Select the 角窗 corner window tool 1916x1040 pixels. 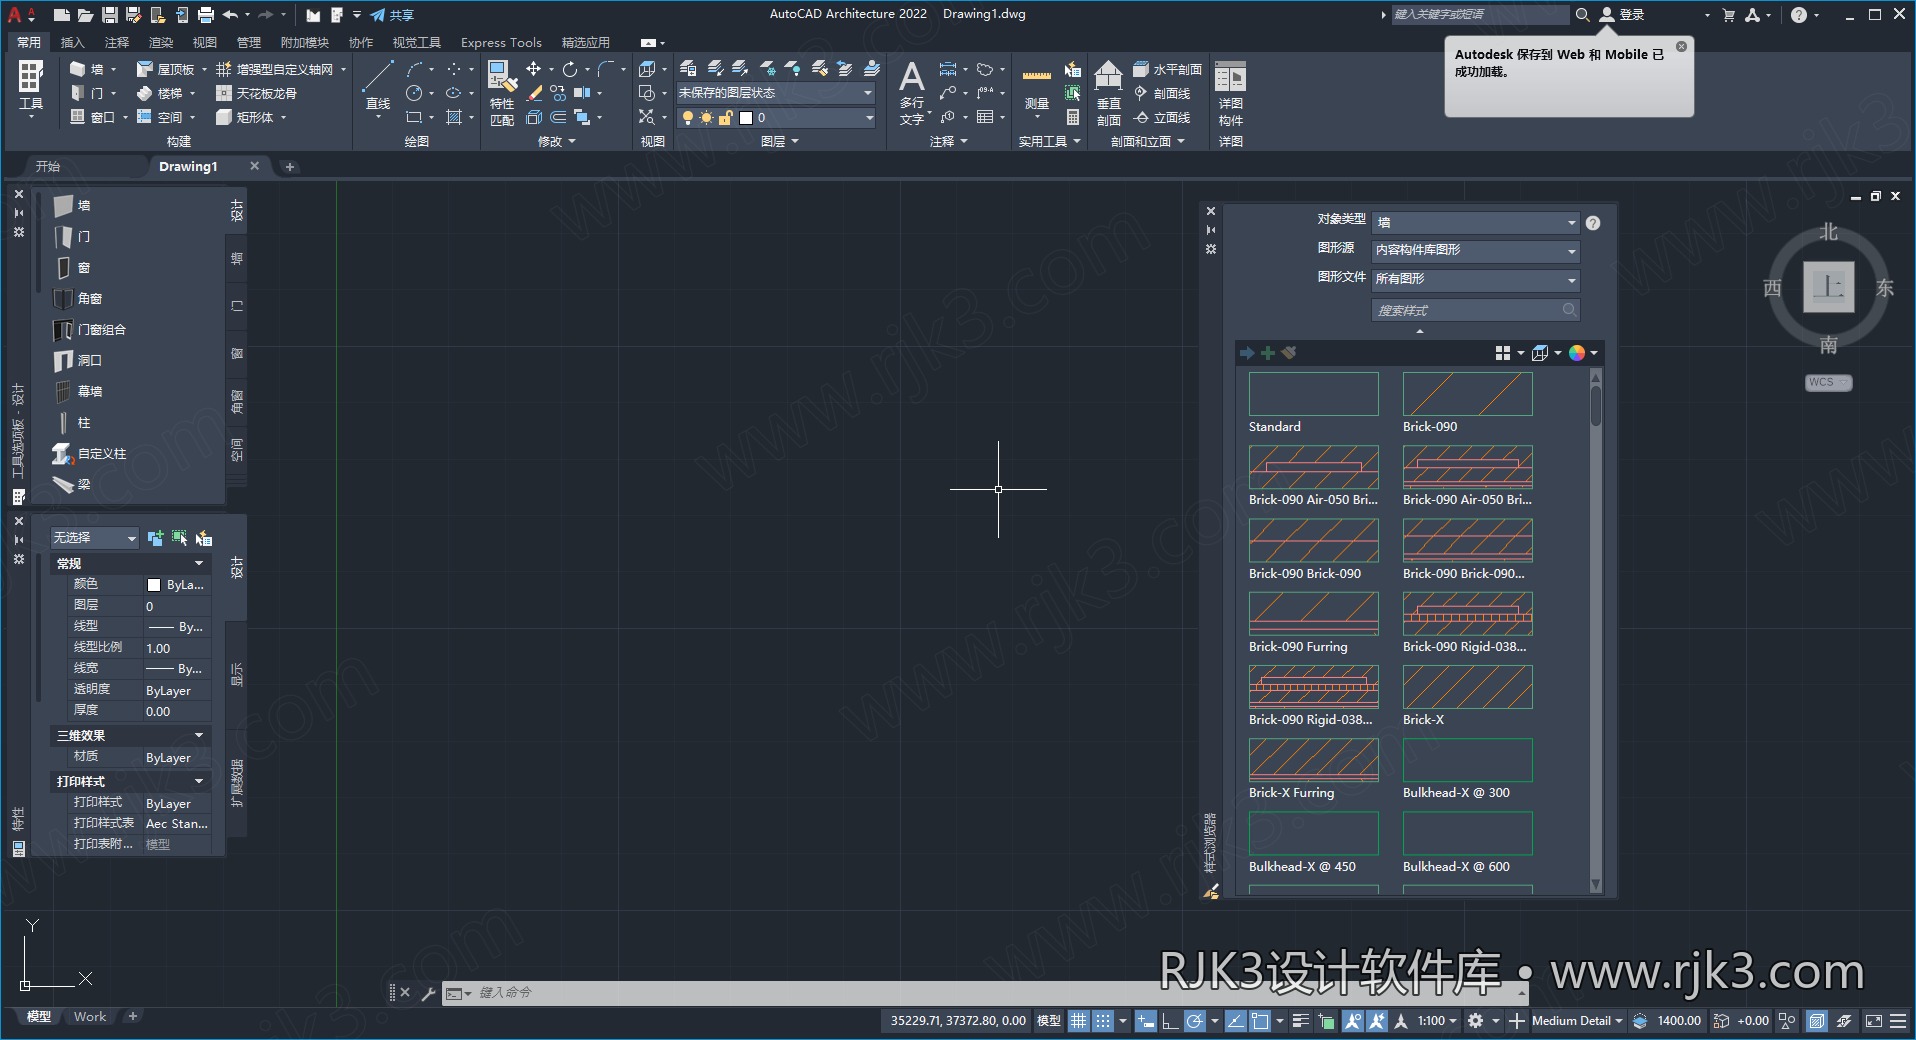77,298
